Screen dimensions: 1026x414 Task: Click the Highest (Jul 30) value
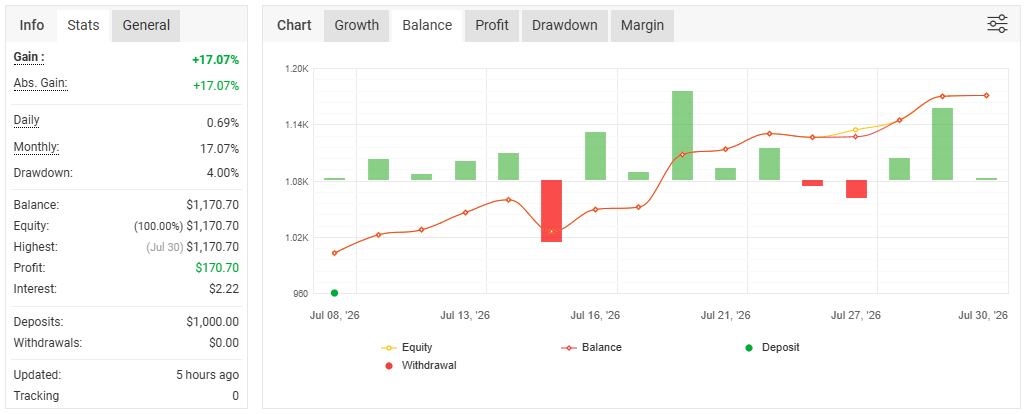pos(193,247)
